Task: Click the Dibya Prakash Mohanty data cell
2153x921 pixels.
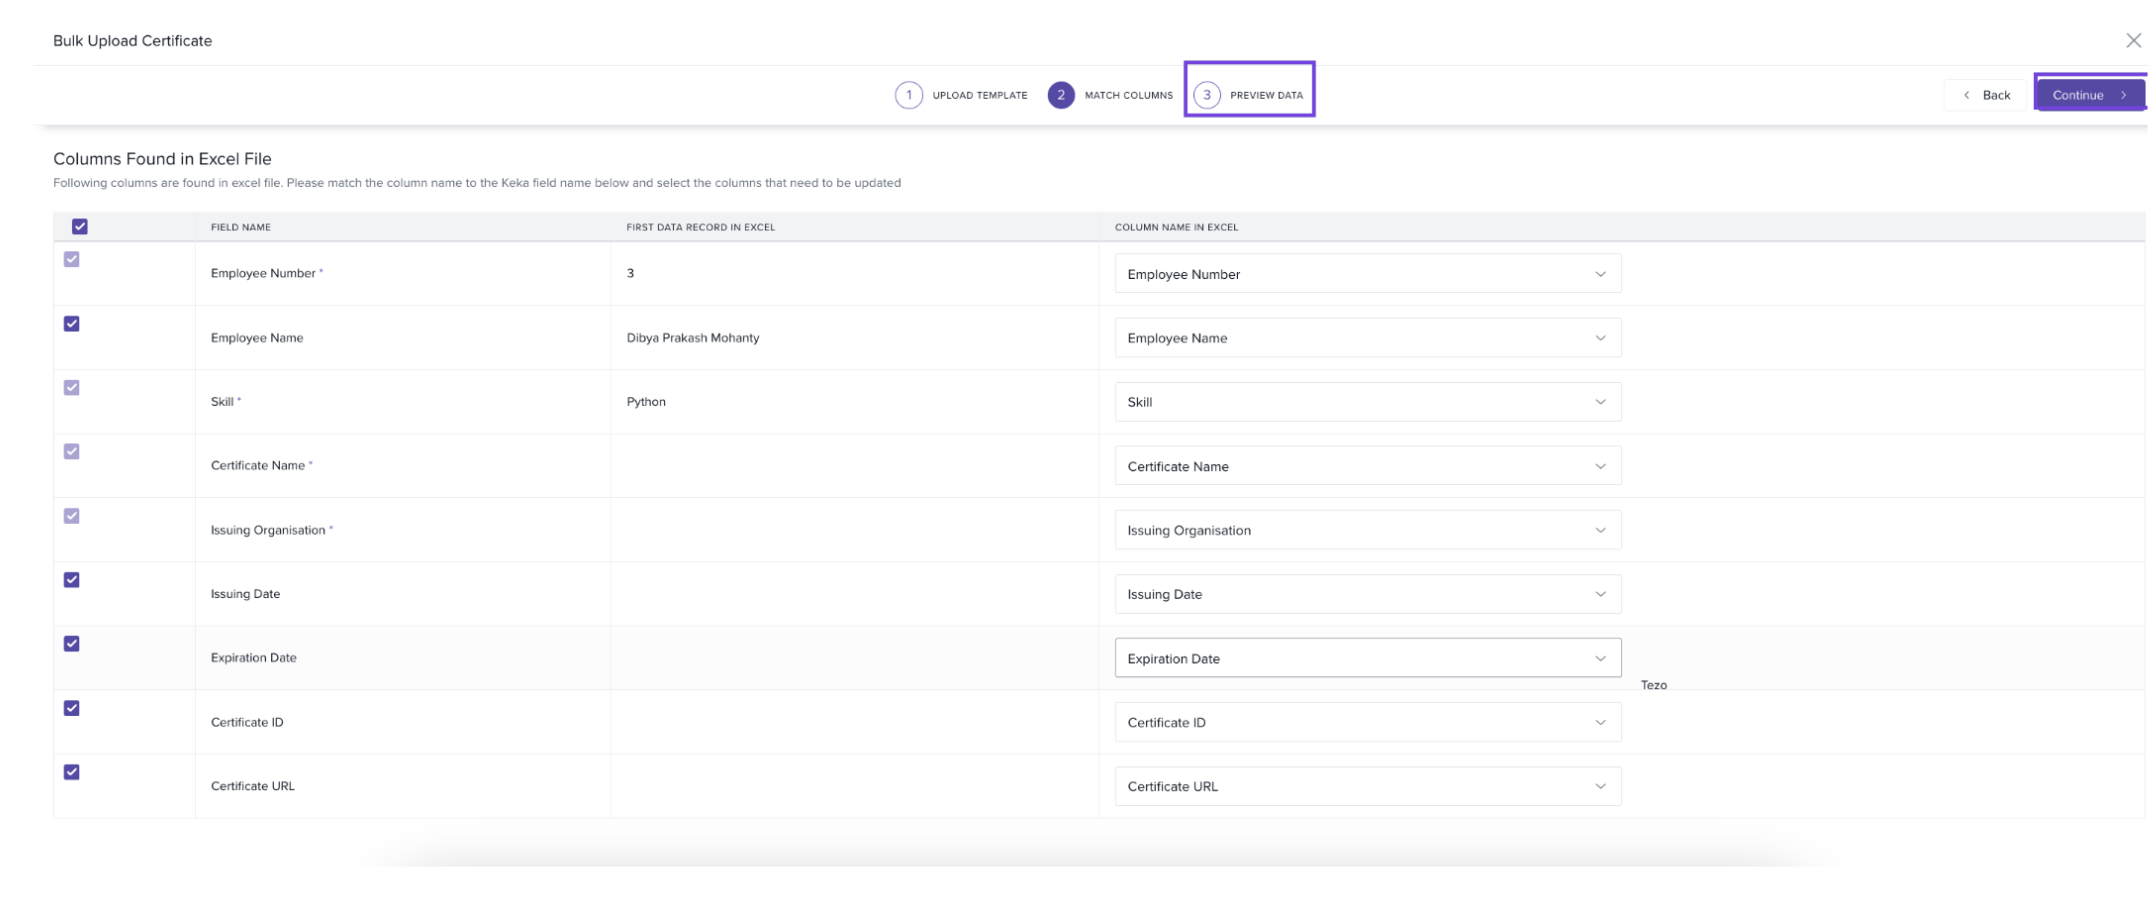Action: (693, 338)
